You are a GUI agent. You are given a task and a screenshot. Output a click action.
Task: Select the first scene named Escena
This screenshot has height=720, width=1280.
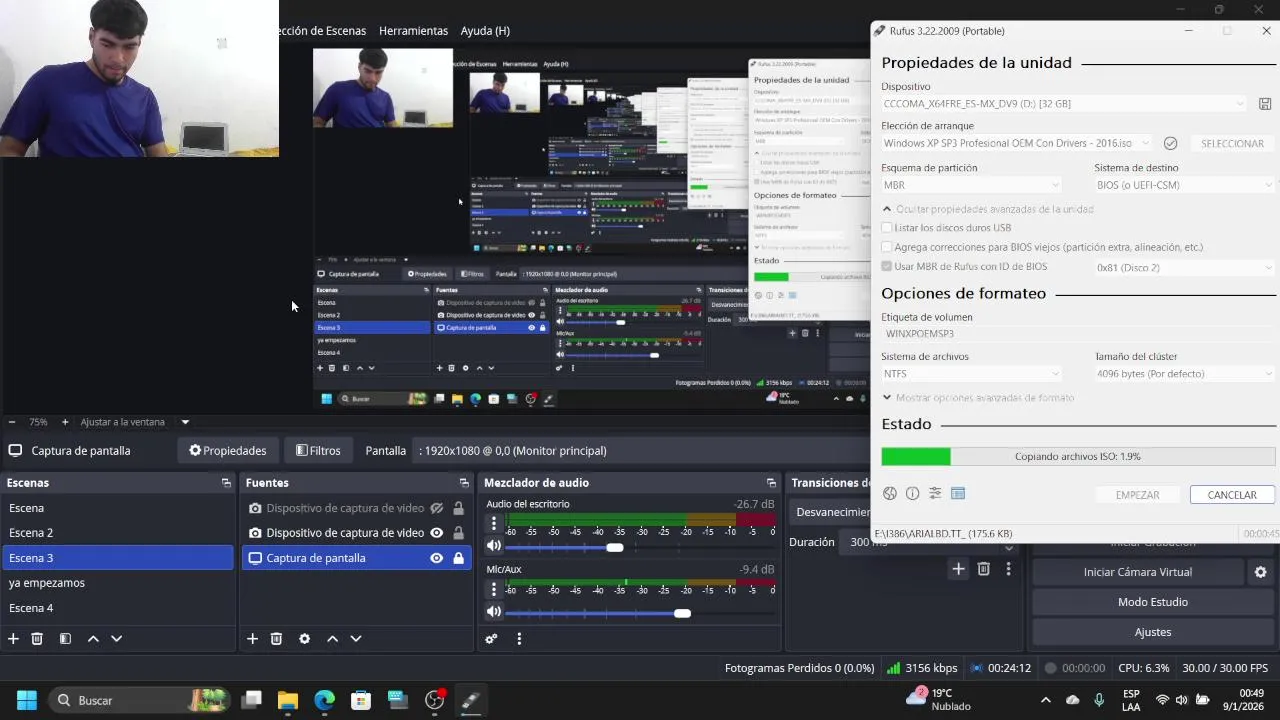tap(118, 508)
